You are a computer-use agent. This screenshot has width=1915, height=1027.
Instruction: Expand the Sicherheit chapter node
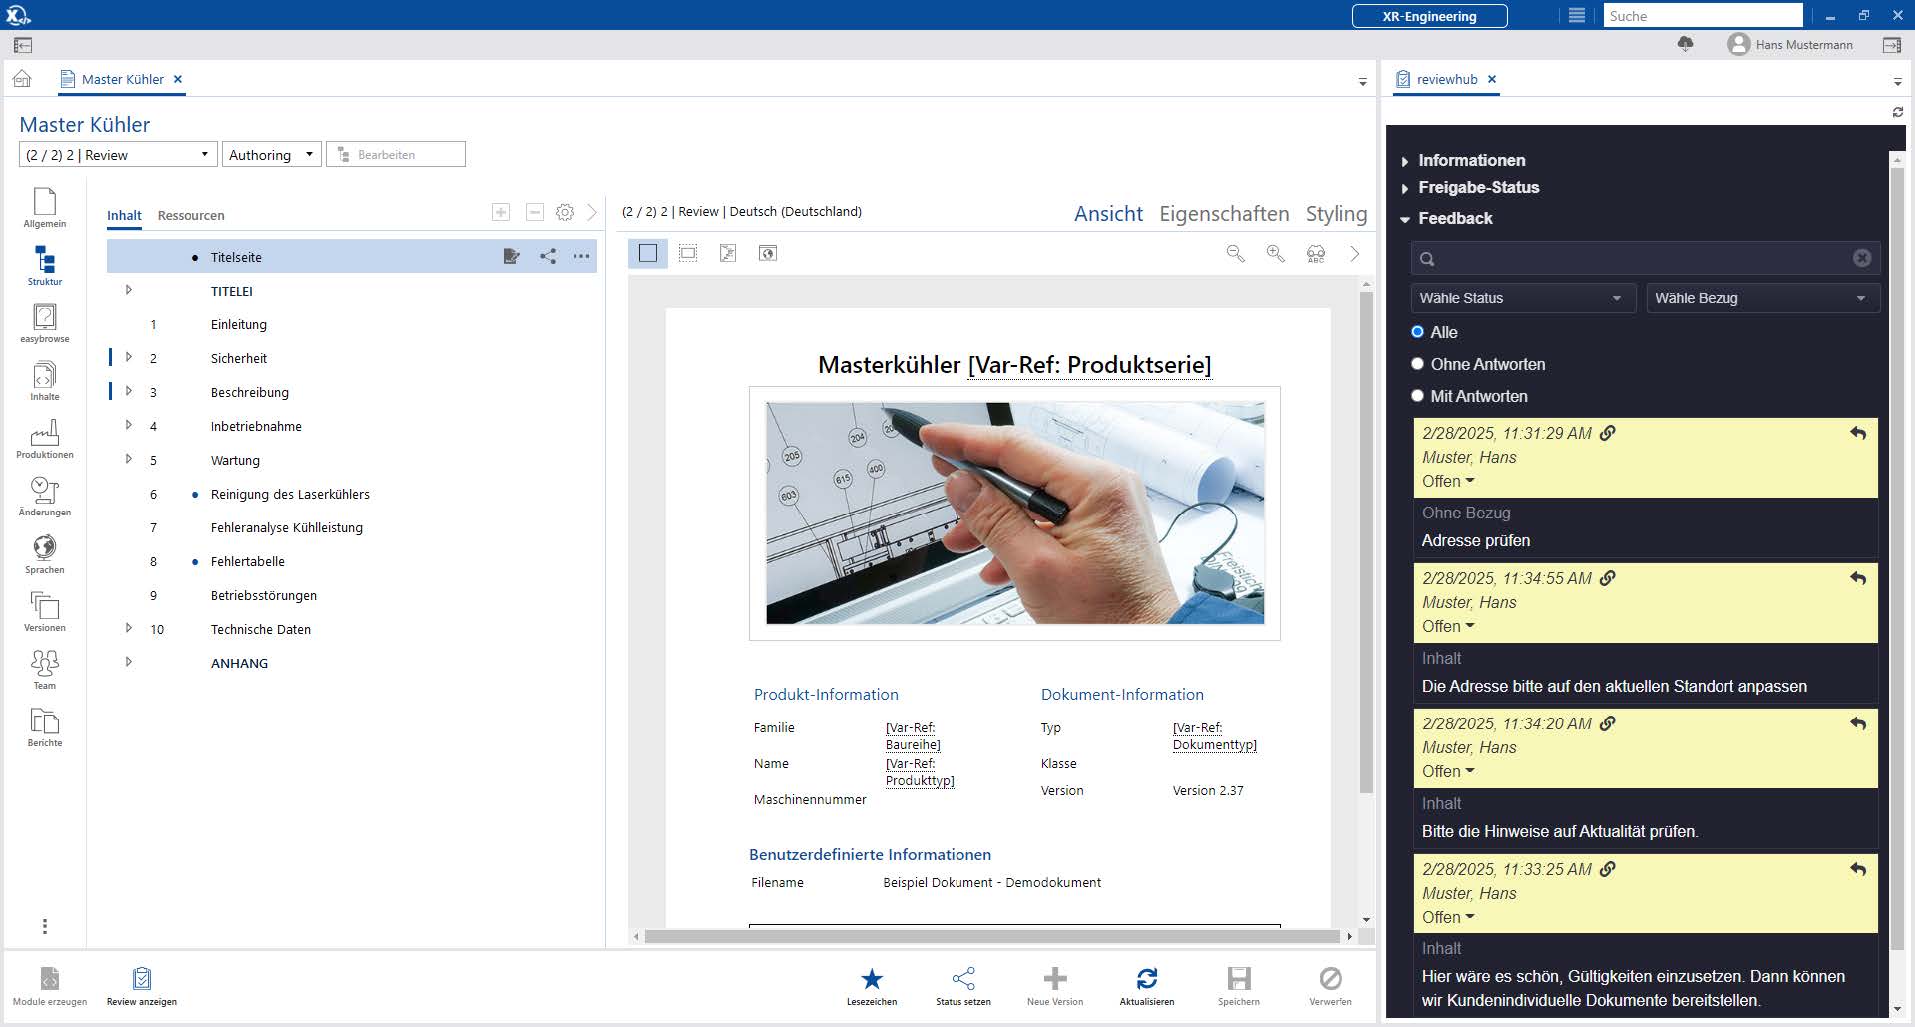click(x=128, y=358)
